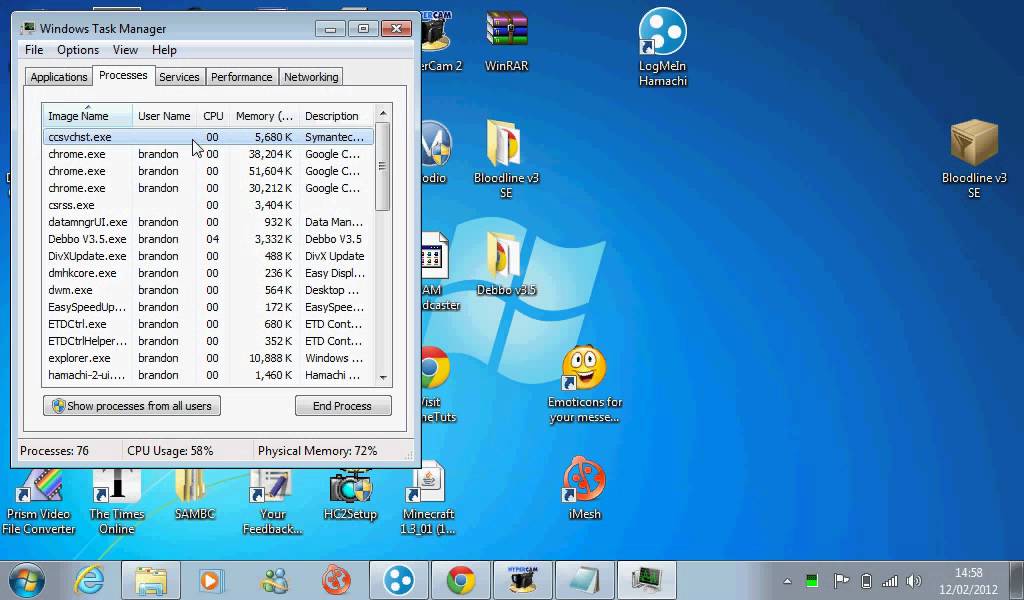Image resolution: width=1024 pixels, height=600 pixels.
Task: Launch Internet Explorer from the taskbar
Action: pyautogui.click(x=89, y=580)
